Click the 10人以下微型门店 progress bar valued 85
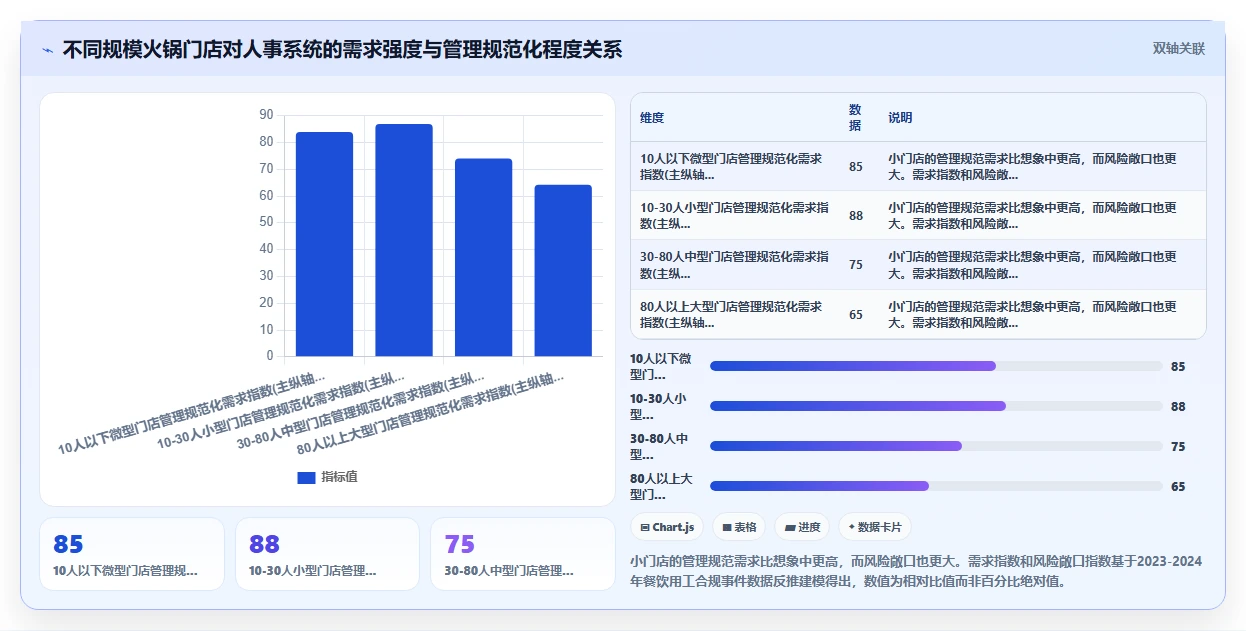 coord(936,366)
